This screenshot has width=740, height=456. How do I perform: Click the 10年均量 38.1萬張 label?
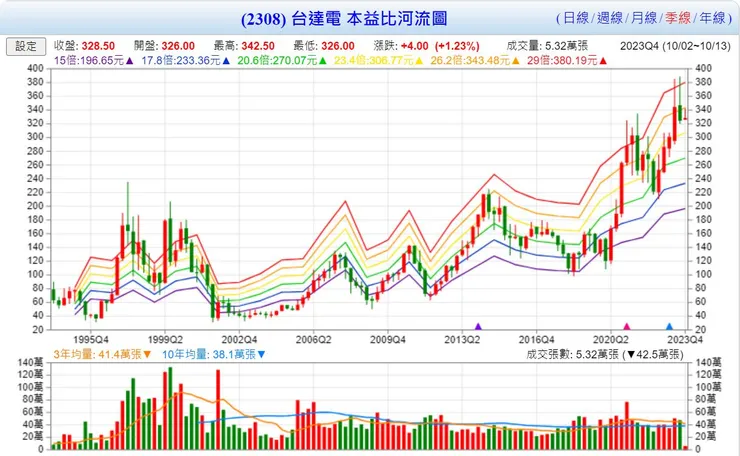coord(209,355)
